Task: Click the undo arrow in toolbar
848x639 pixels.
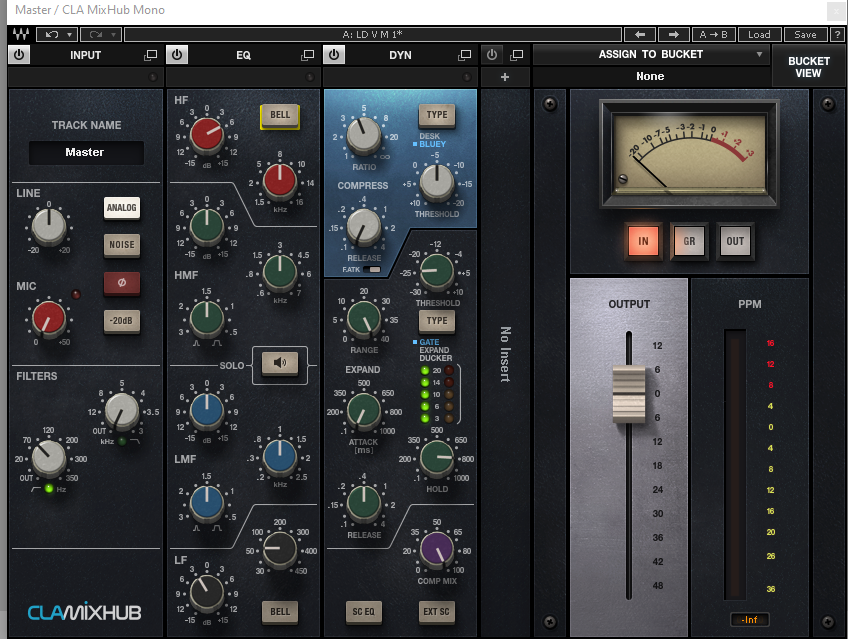Action: [50, 34]
